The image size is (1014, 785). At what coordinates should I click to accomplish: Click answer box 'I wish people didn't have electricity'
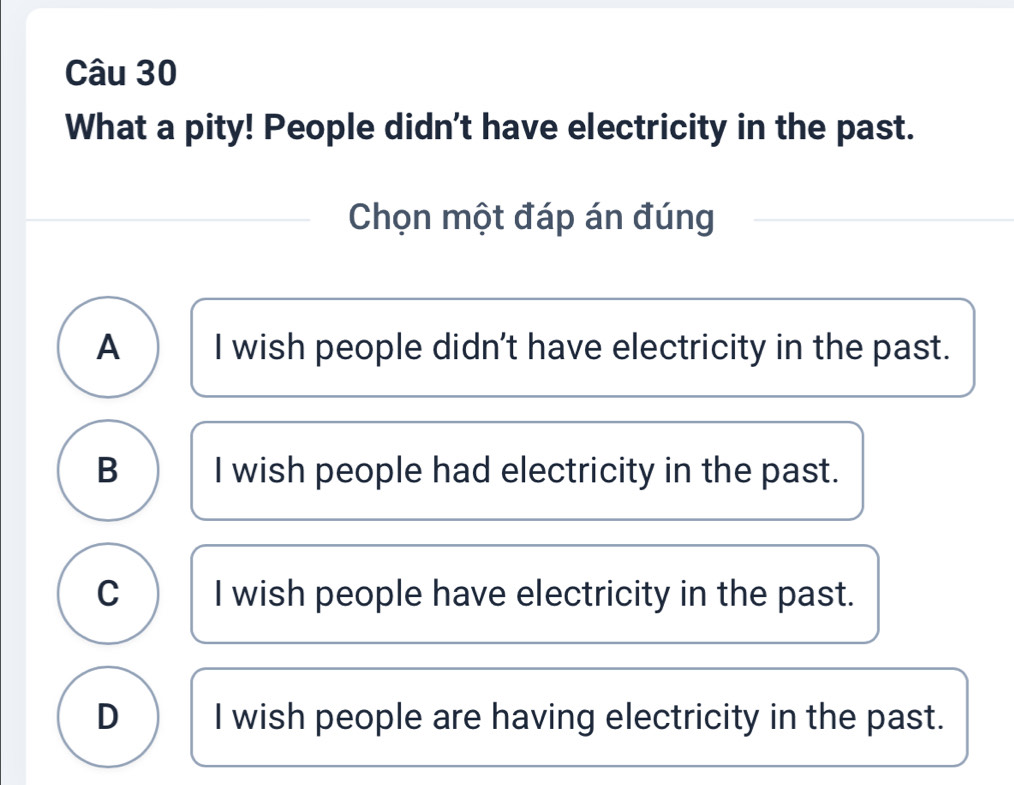point(582,348)
